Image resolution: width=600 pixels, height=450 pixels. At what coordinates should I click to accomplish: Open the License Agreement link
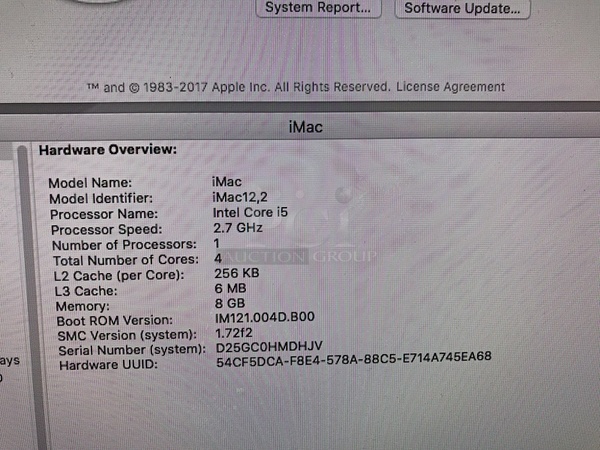450,87
